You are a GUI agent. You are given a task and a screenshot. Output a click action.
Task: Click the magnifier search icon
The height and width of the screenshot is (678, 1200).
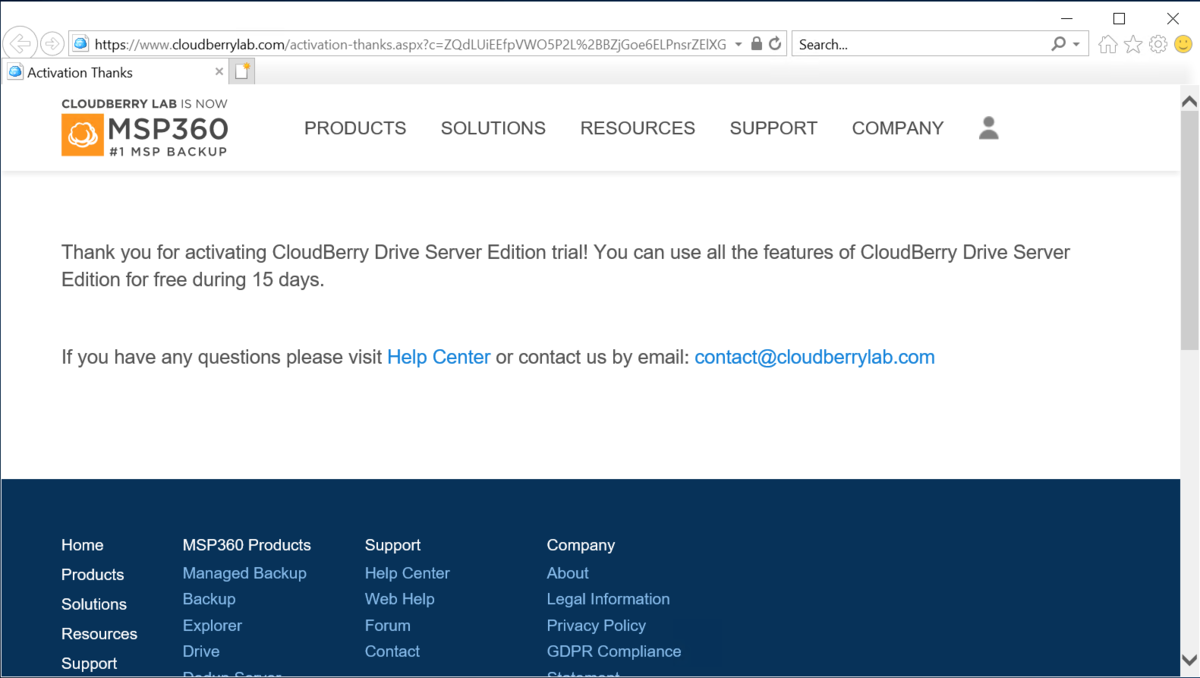tap(1058, 44)
